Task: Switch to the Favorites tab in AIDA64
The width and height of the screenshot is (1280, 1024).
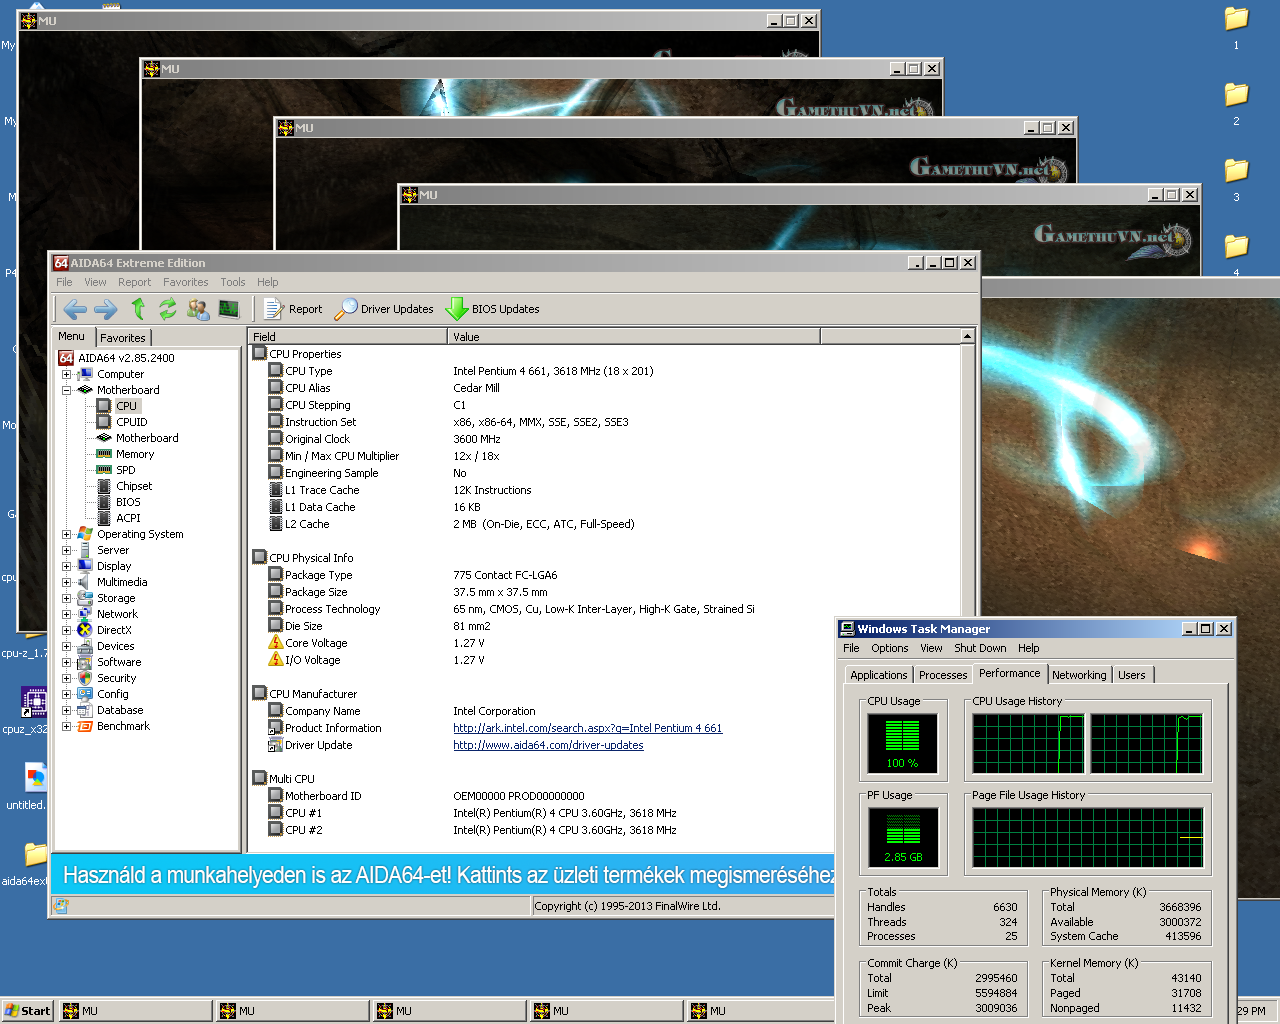Action: [x=123, y=338]
